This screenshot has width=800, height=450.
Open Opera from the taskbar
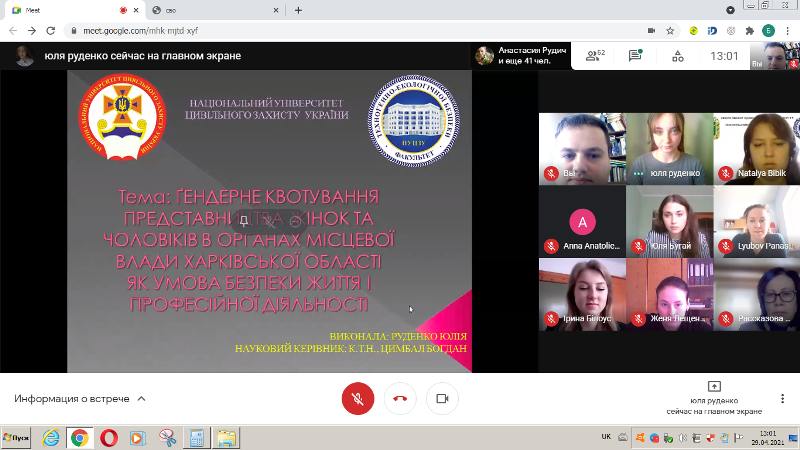108,437
